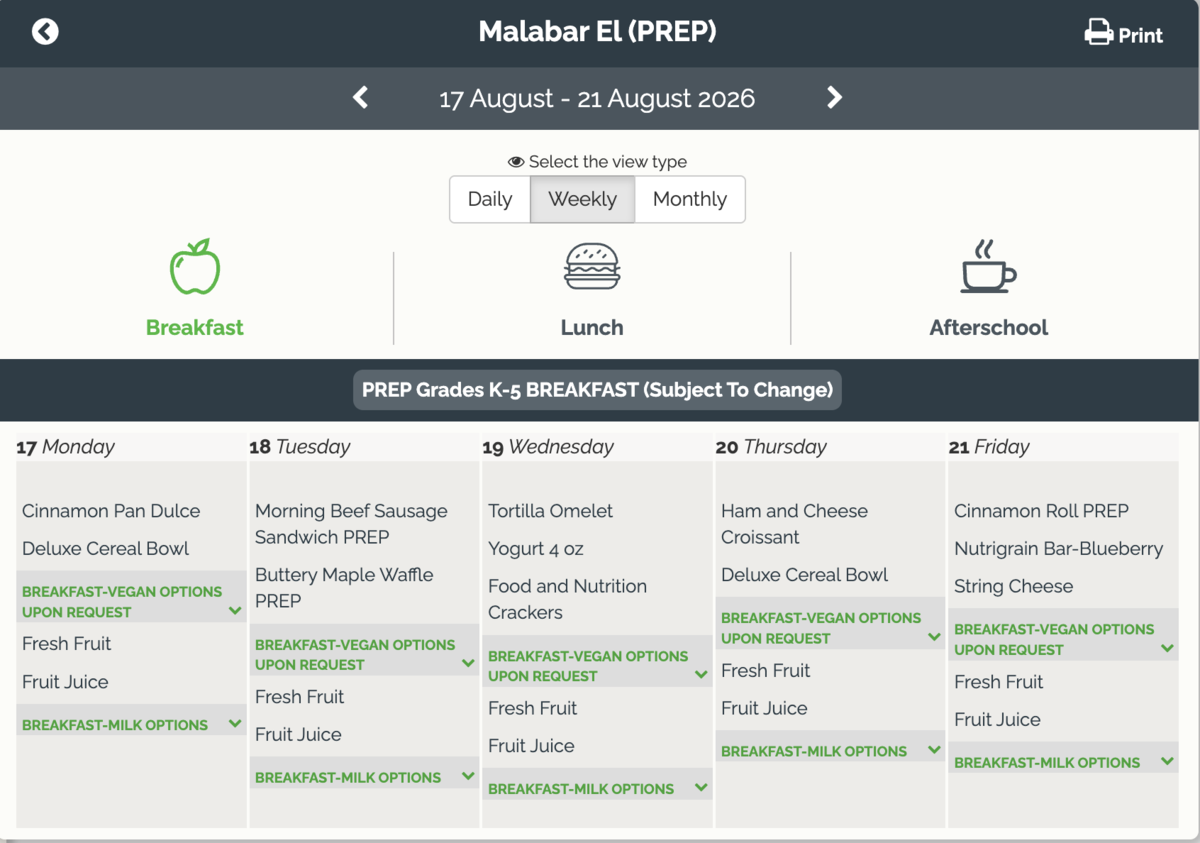Viewport: 1200px width, 843px height.
Task: Click the printer icon
Action: [1098, 33]
